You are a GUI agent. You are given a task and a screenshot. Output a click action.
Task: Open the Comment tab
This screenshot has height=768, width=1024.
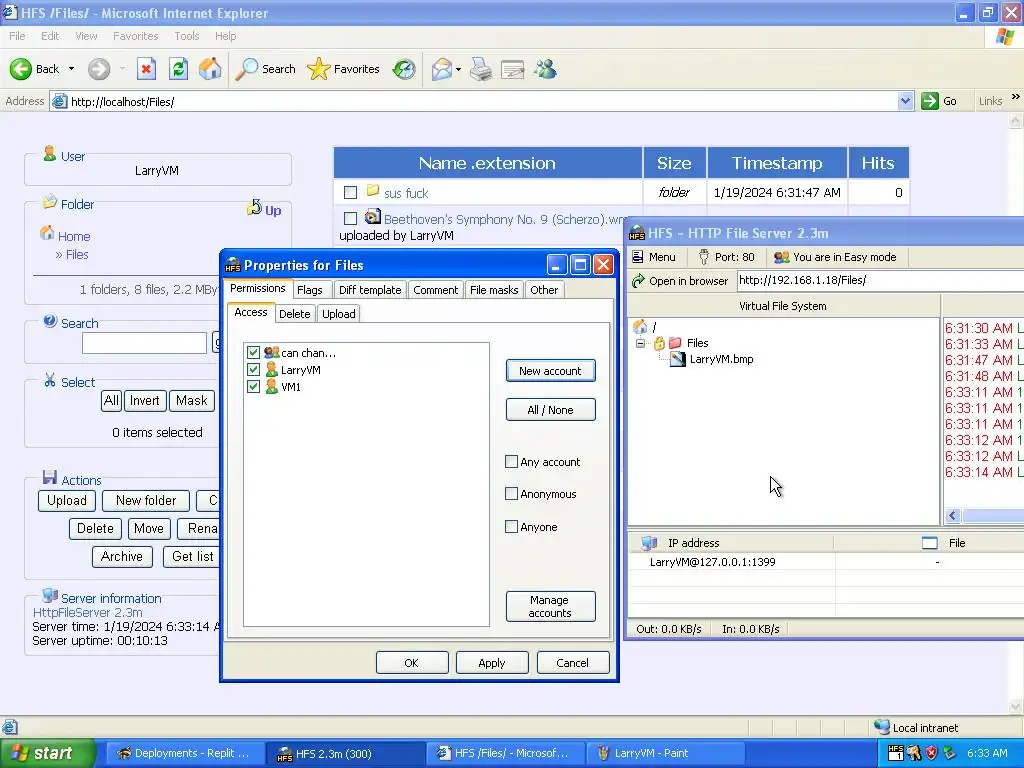tap(436, 290)
